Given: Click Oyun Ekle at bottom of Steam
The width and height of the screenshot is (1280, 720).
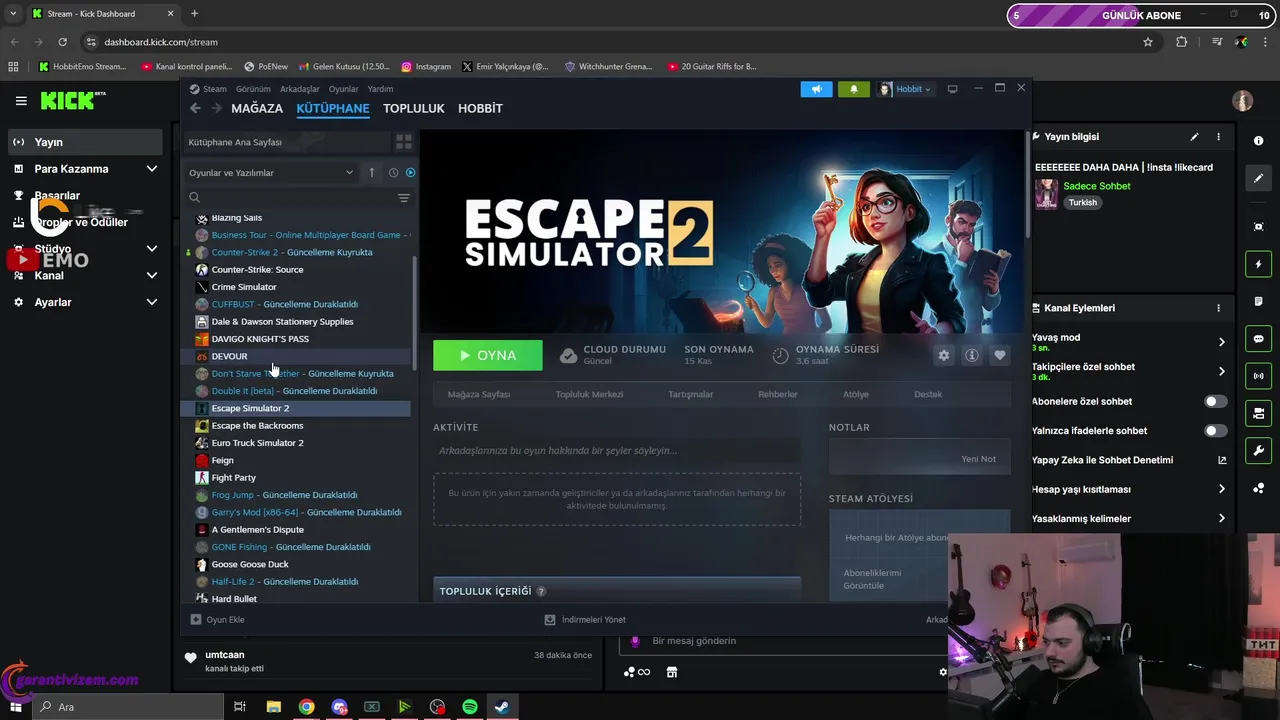Looking at the screenshot, I should pyautogui.click(x=218, y=620).
